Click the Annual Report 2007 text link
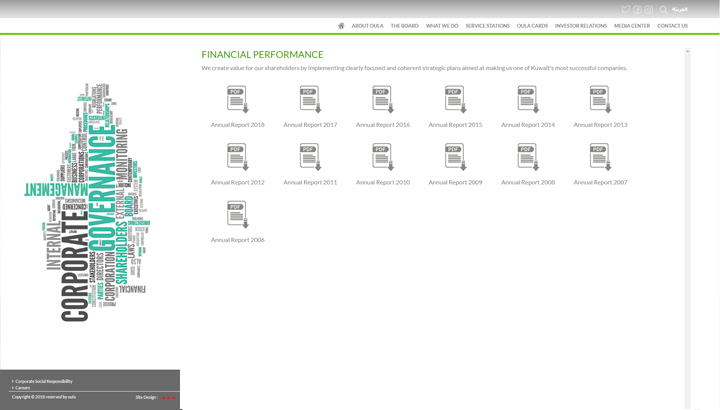720x410 pixels. click(x=601, y=182)
